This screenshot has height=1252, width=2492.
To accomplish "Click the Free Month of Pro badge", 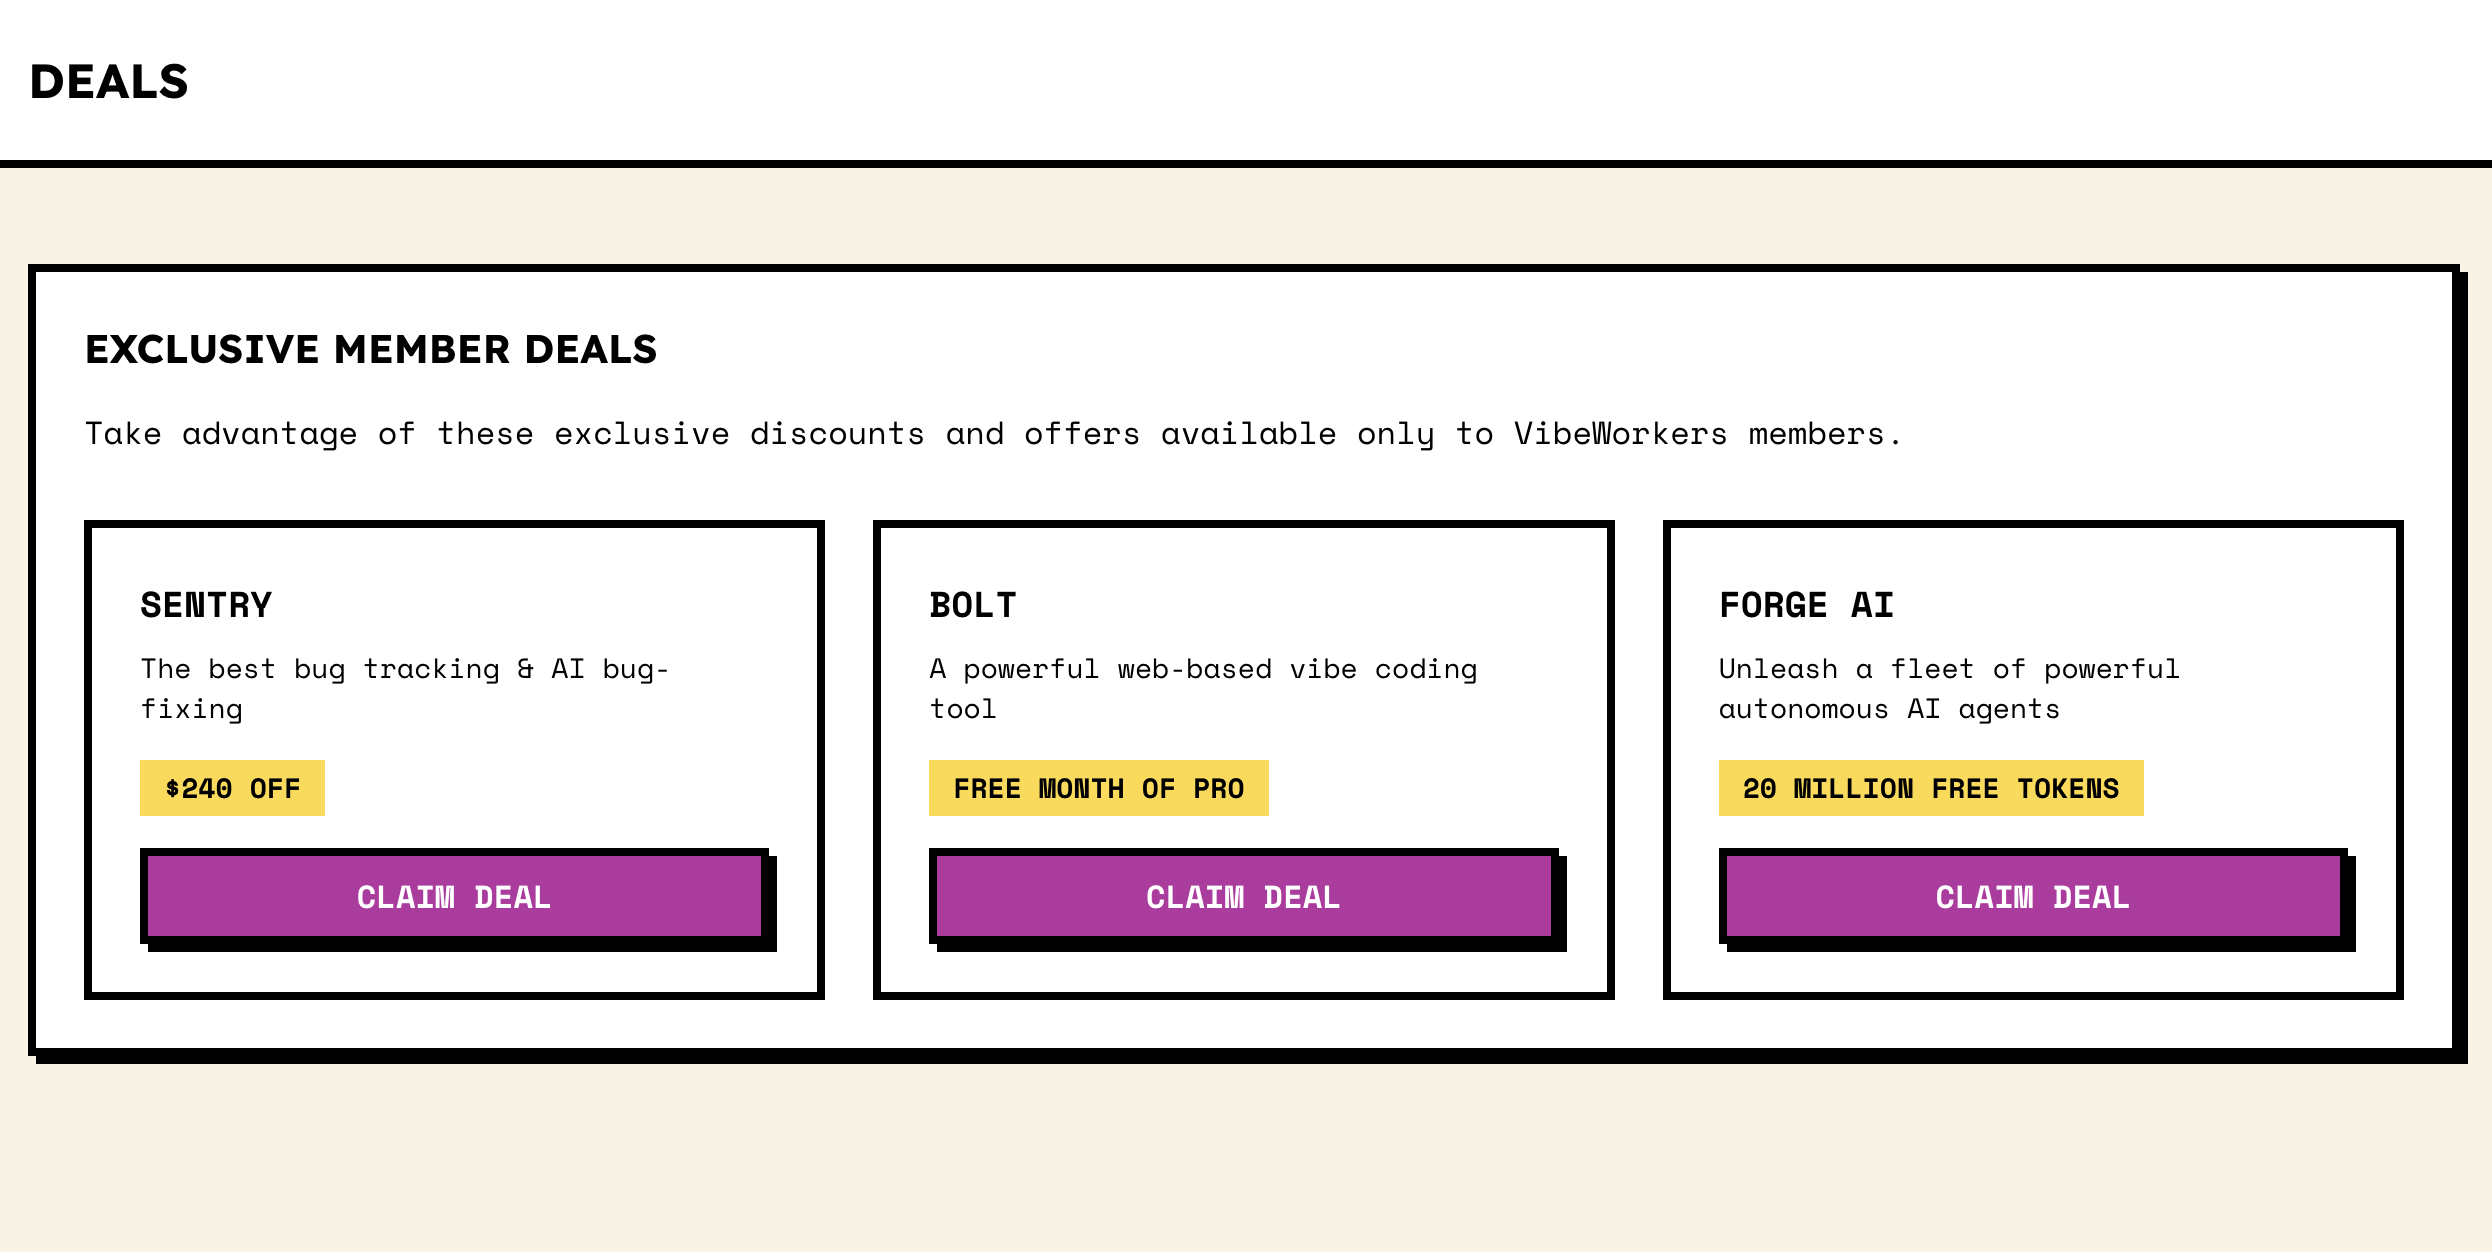I will pyautogui.click(x=1098, y=788).
